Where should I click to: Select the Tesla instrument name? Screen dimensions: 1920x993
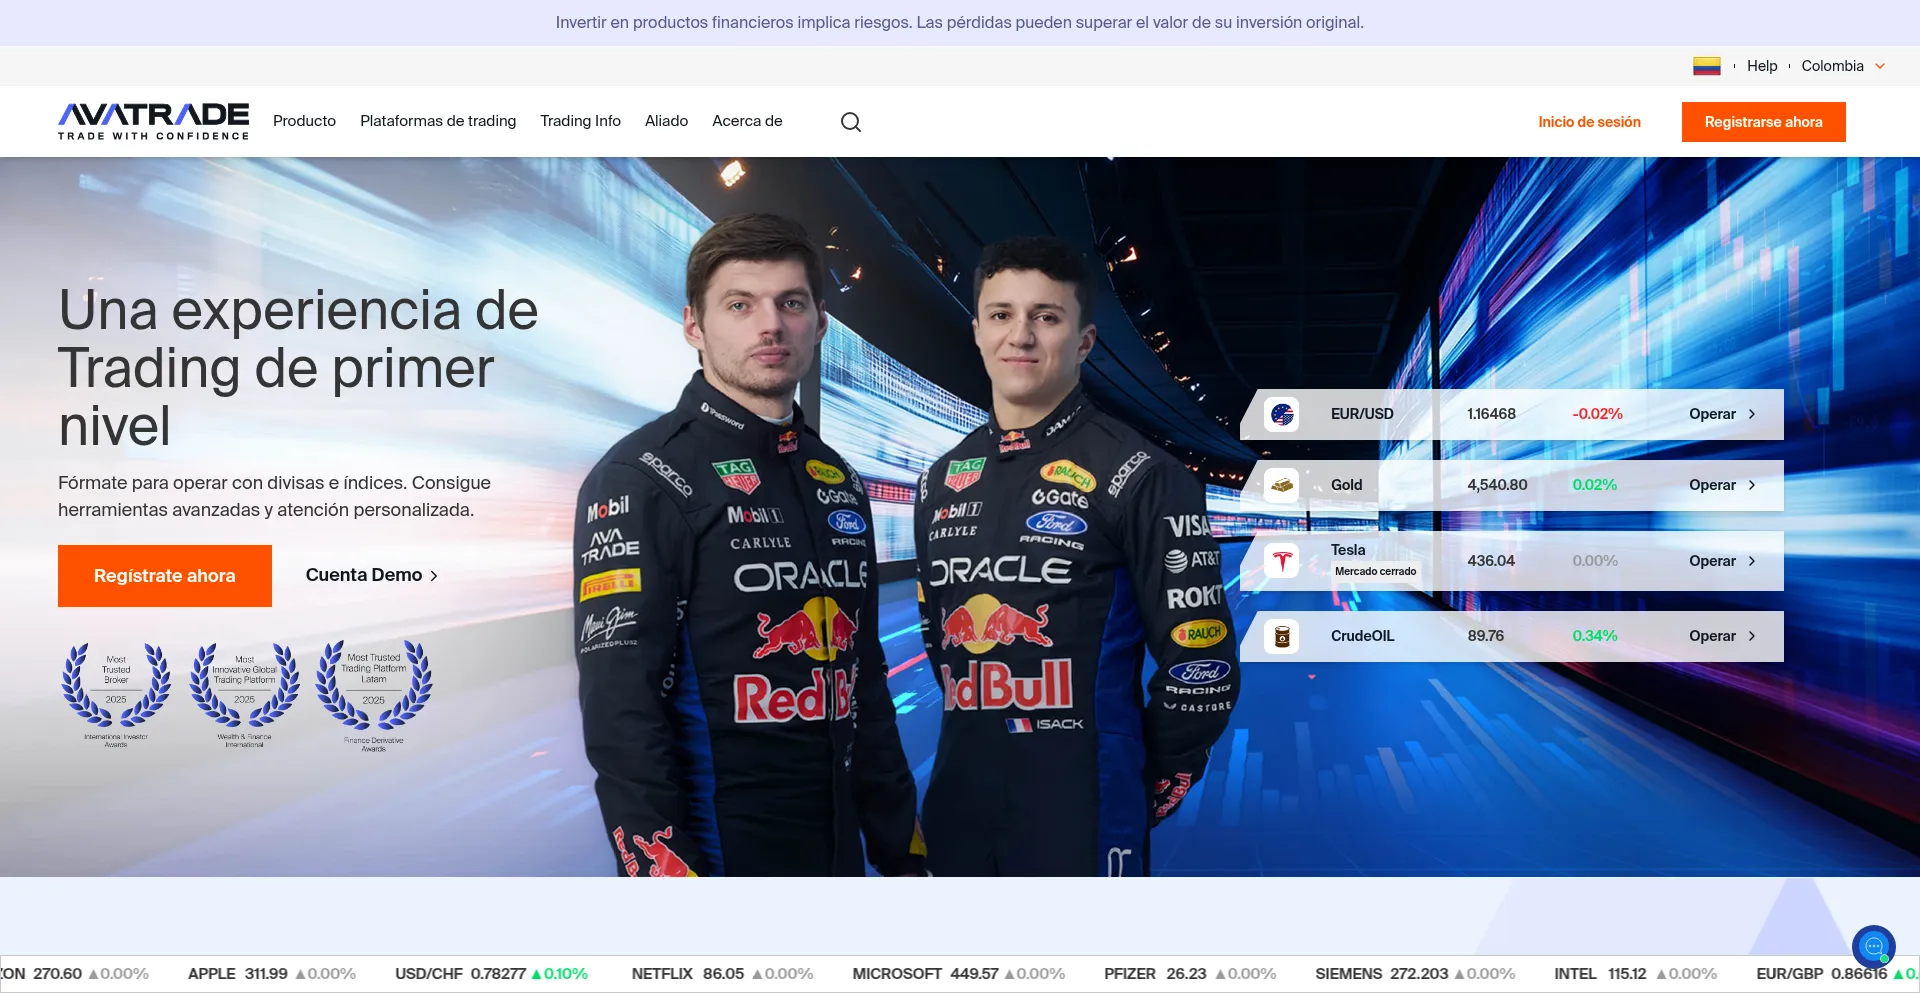pos(1348,550)
